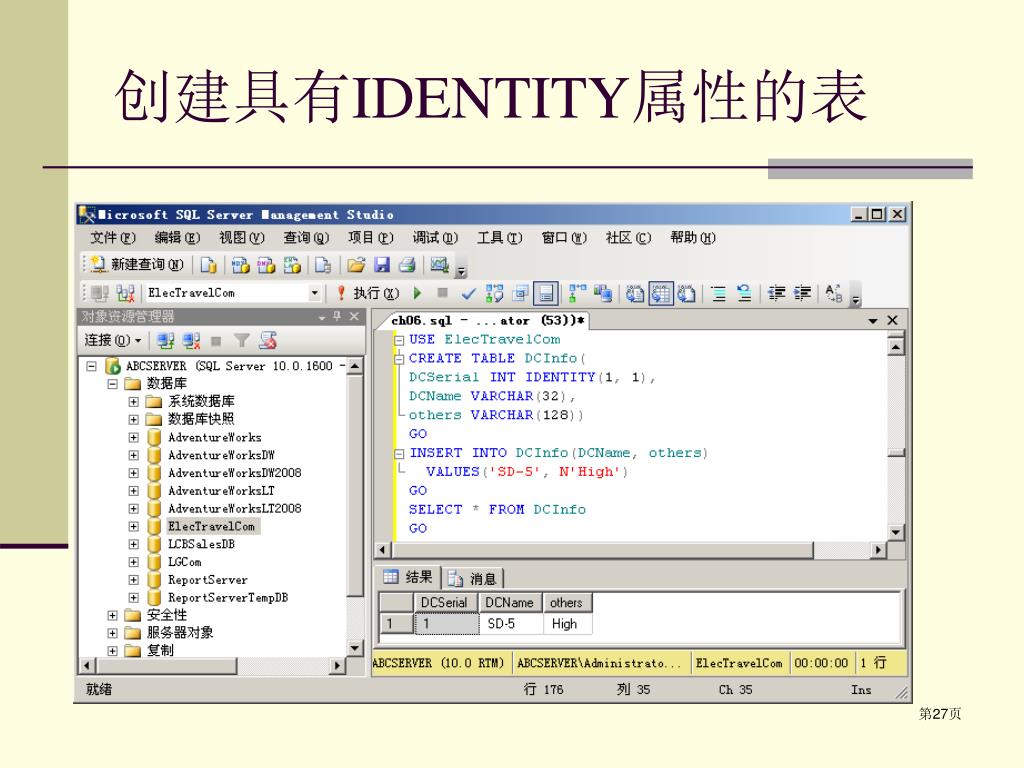Click the 新建查询(N) button
Screen dimensions: 1024x768
click(137, 264)
